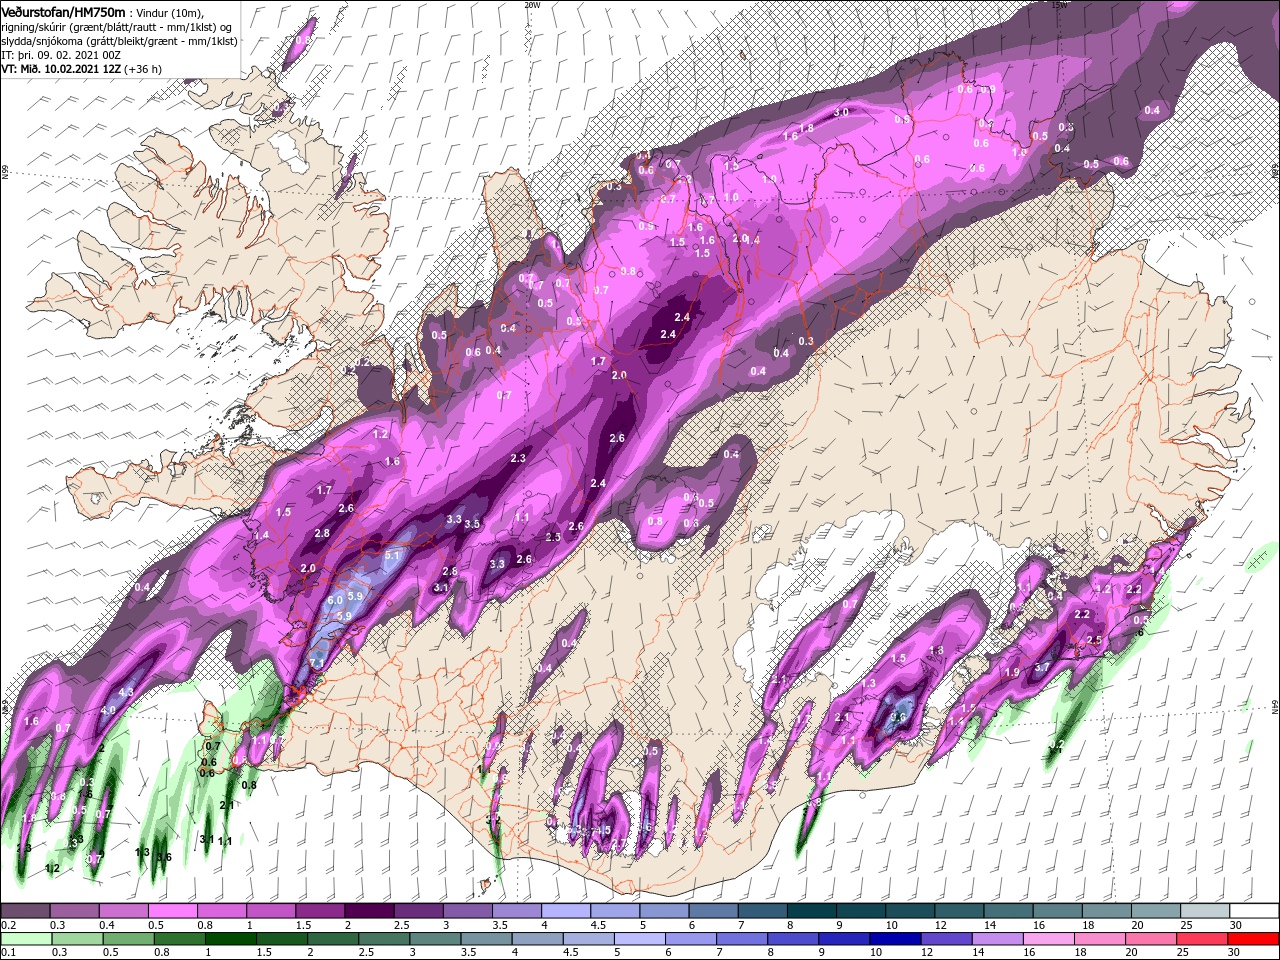Image resolution: width=1280 pixels, height=960 pixels.
Task: Click the 9.6 precipitation value in southeast
Action: (x=898, y=717)
